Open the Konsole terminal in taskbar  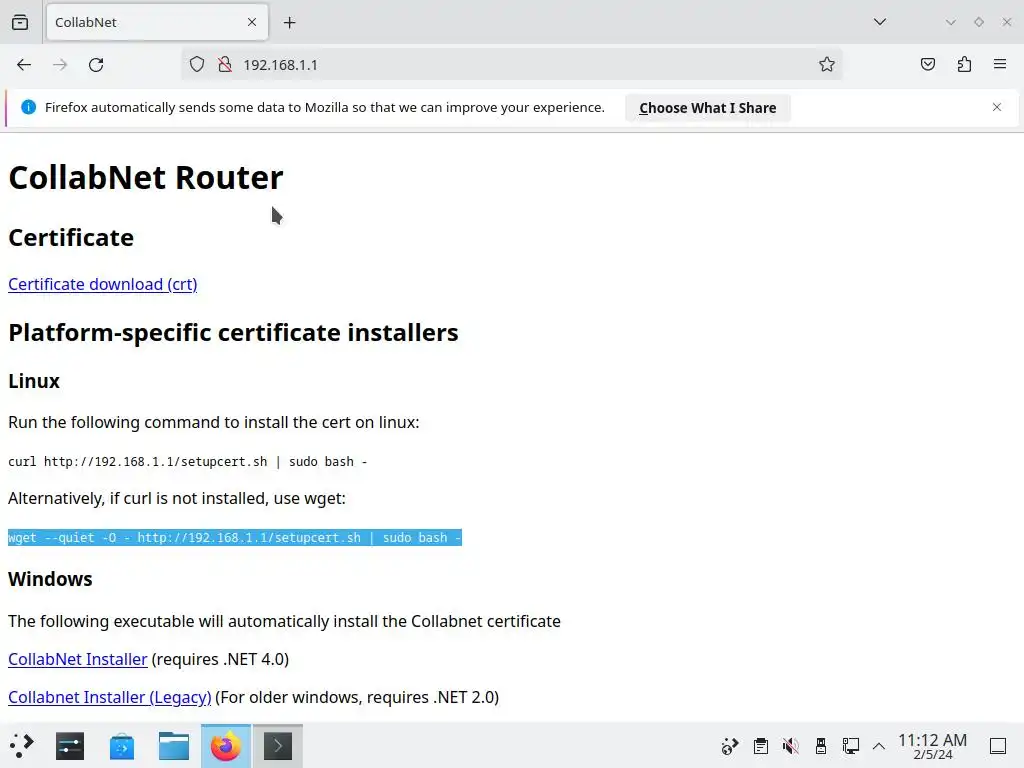[278, 746]
